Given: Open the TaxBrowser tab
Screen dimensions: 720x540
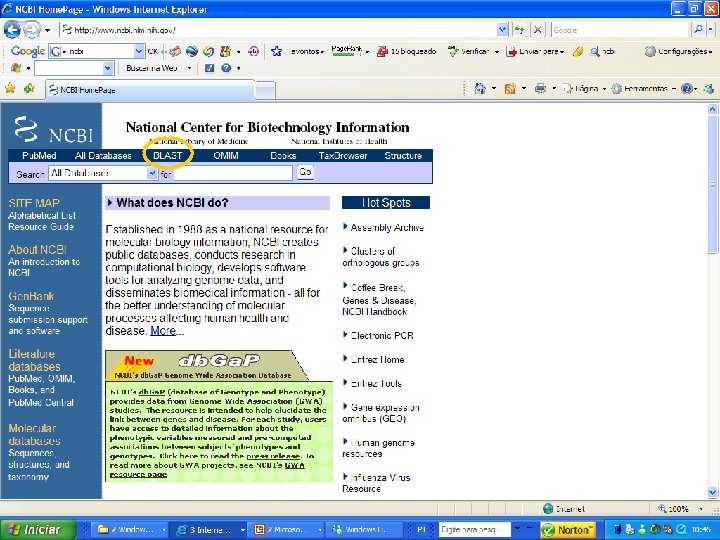Looking at the screenshot, I should (x=343, y=156).
